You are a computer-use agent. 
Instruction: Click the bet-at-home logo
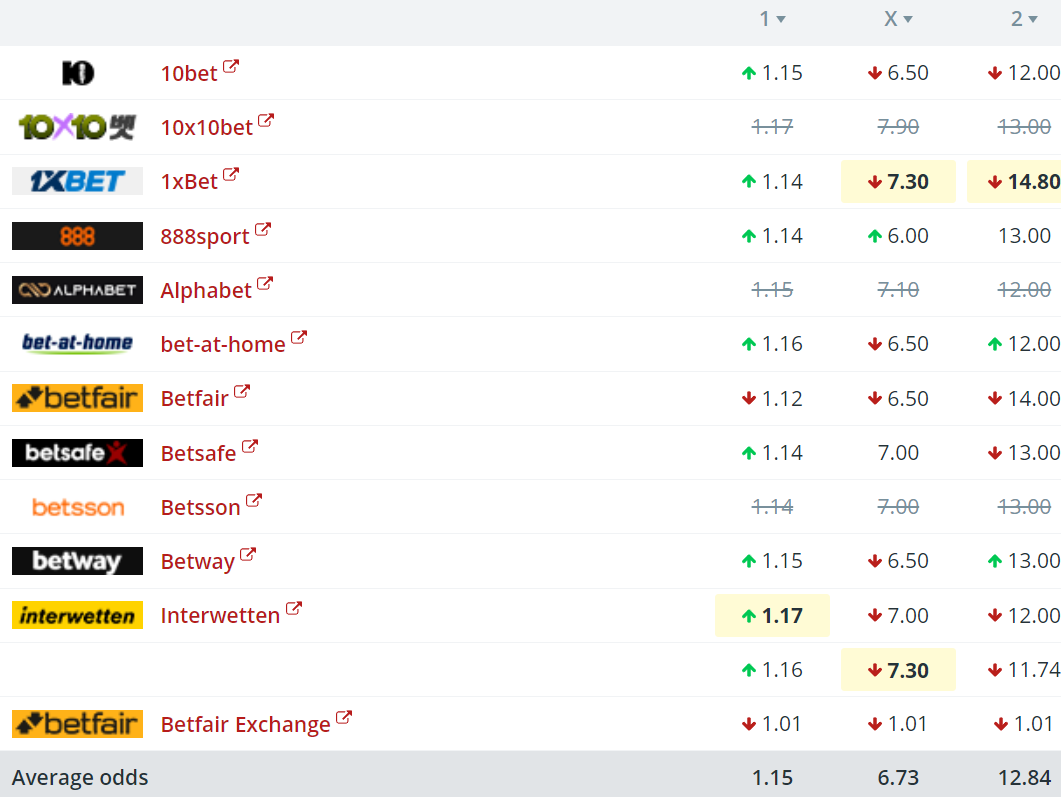77,344
